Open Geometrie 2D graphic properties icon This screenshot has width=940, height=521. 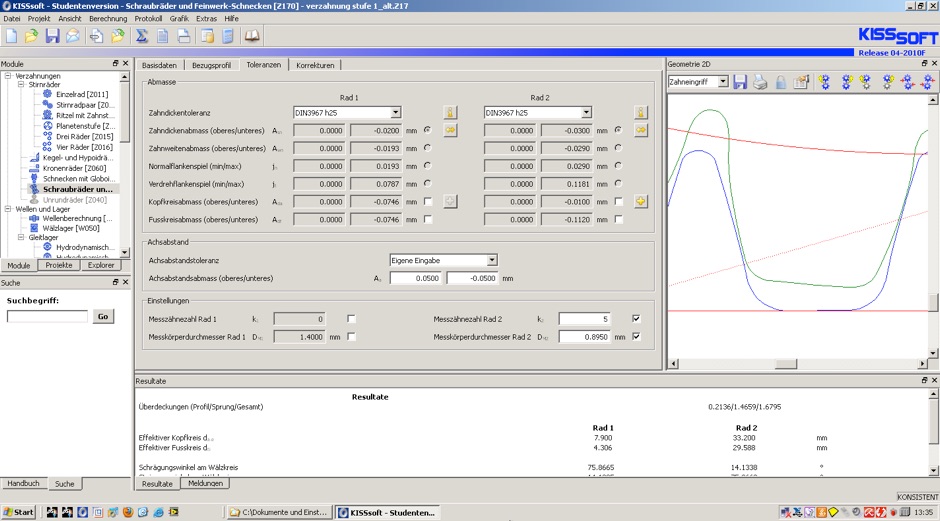pyautogui.click(x=801, y=82)
